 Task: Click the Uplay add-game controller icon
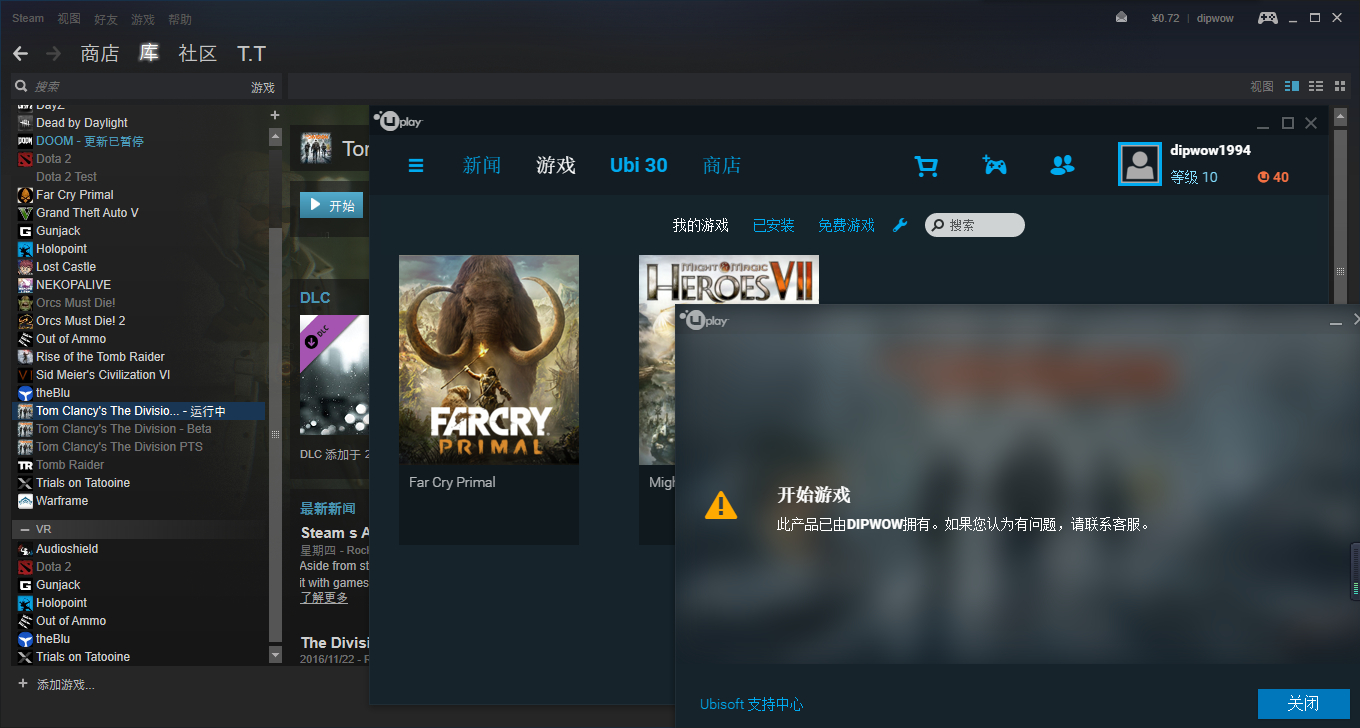pyautogui.click(x=994, y=165)
